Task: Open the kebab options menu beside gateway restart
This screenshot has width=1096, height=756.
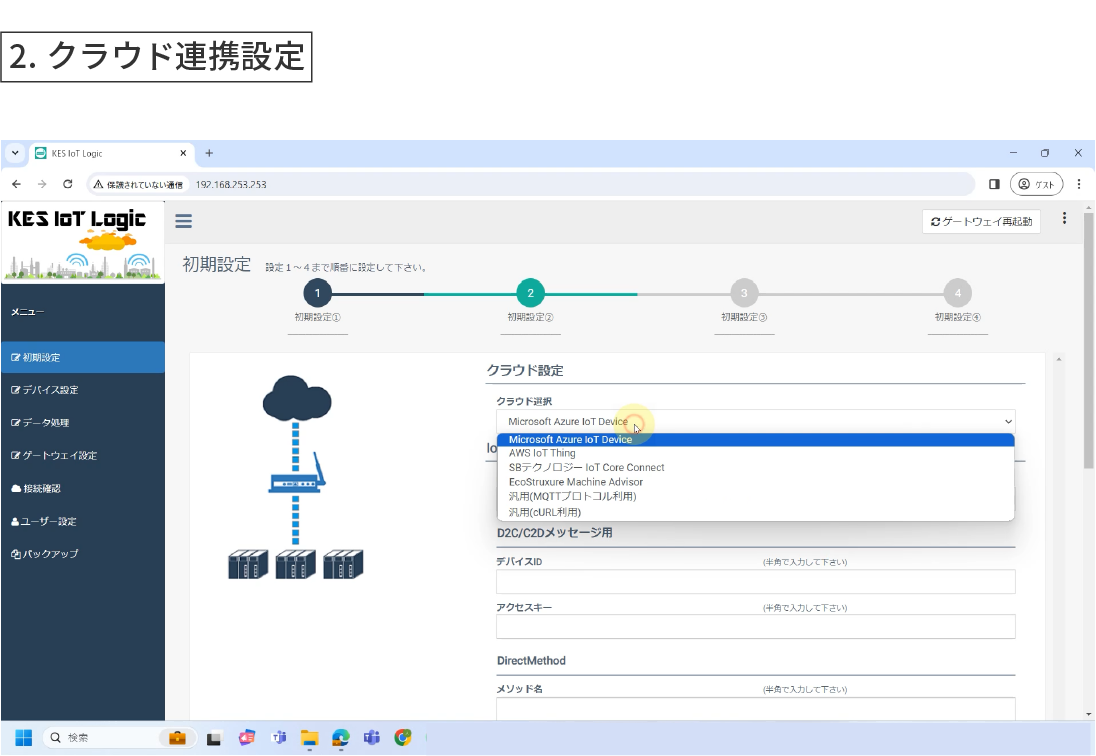Action: tap(1064, 219)
